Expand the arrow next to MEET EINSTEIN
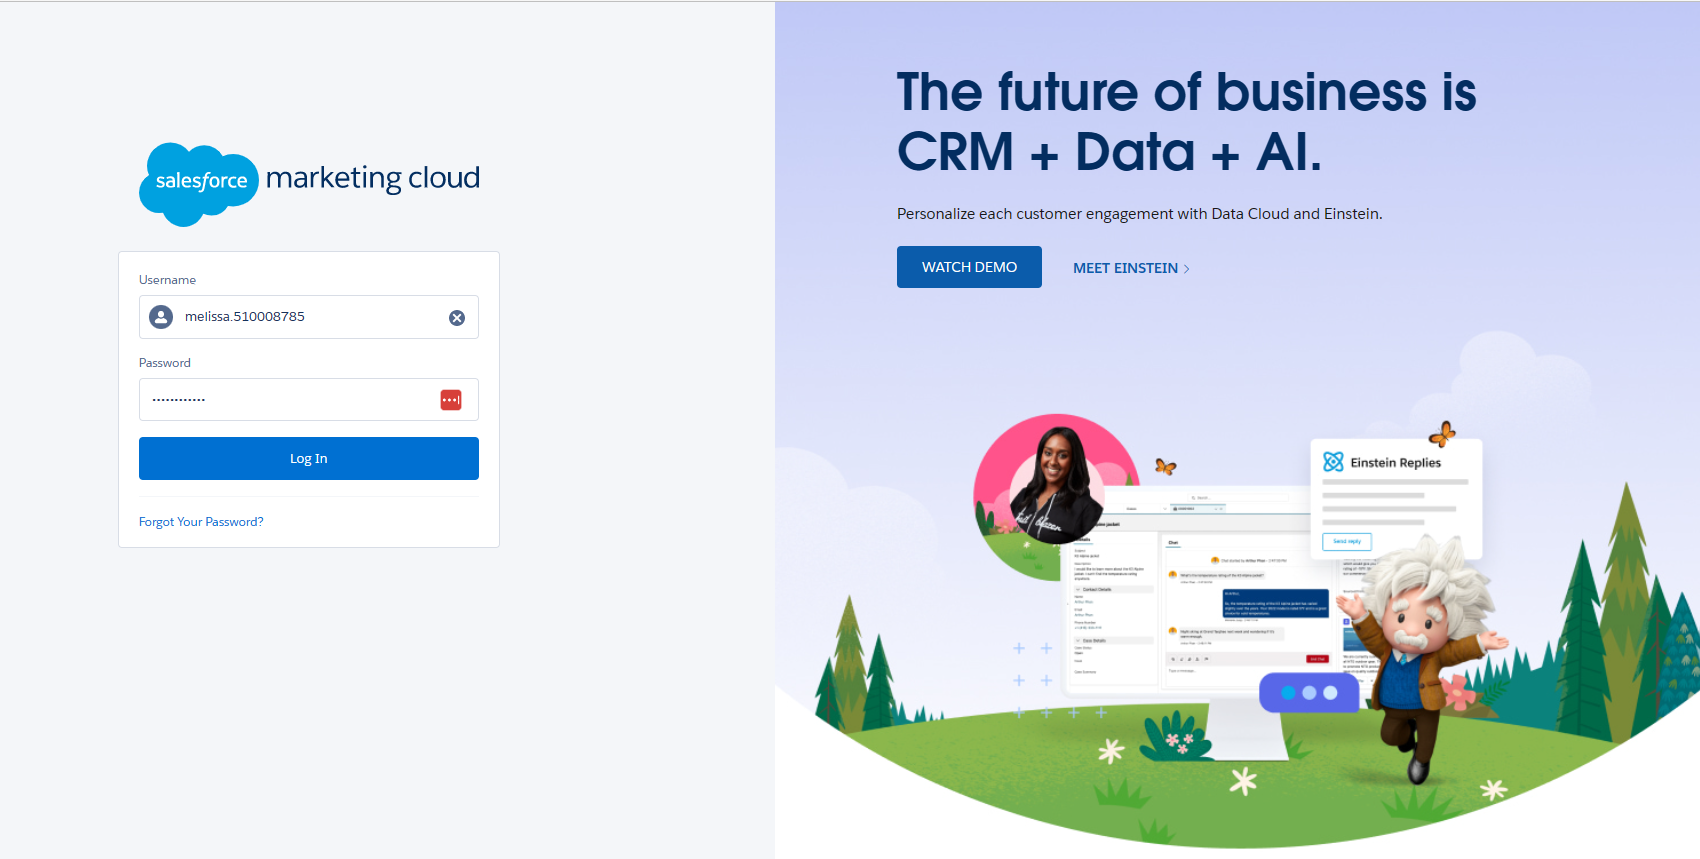Screen dimensions: 1700x859 tap(1187, 269)
